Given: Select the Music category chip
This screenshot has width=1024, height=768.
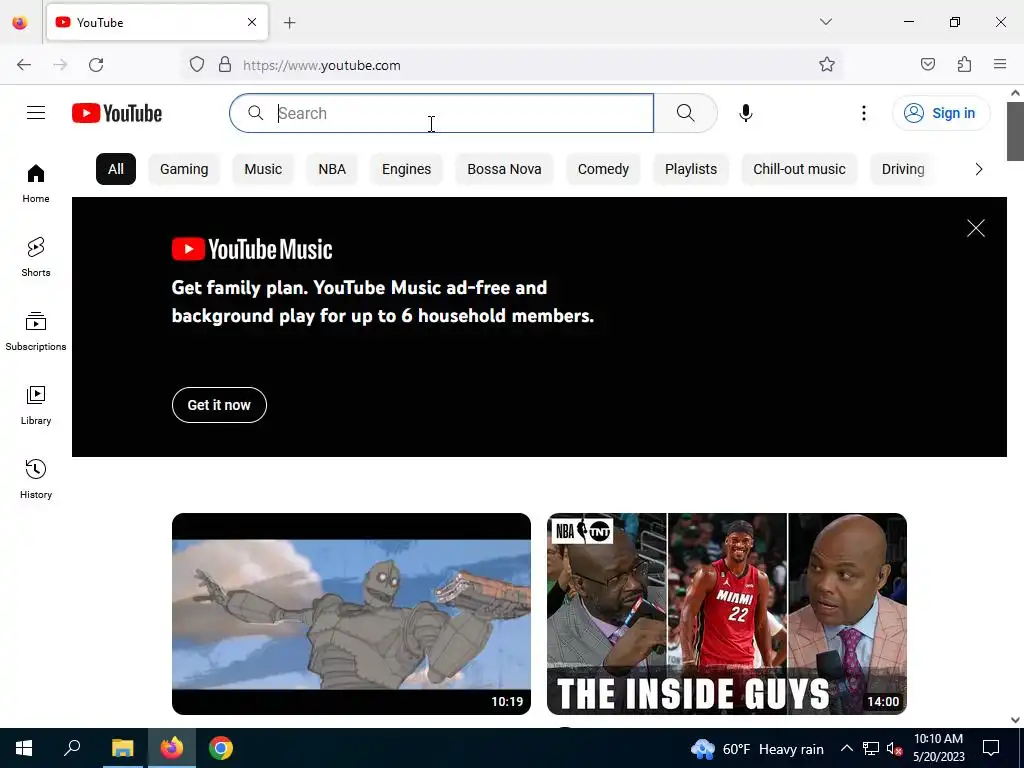Looking at the screenshot, I should 263,169.
